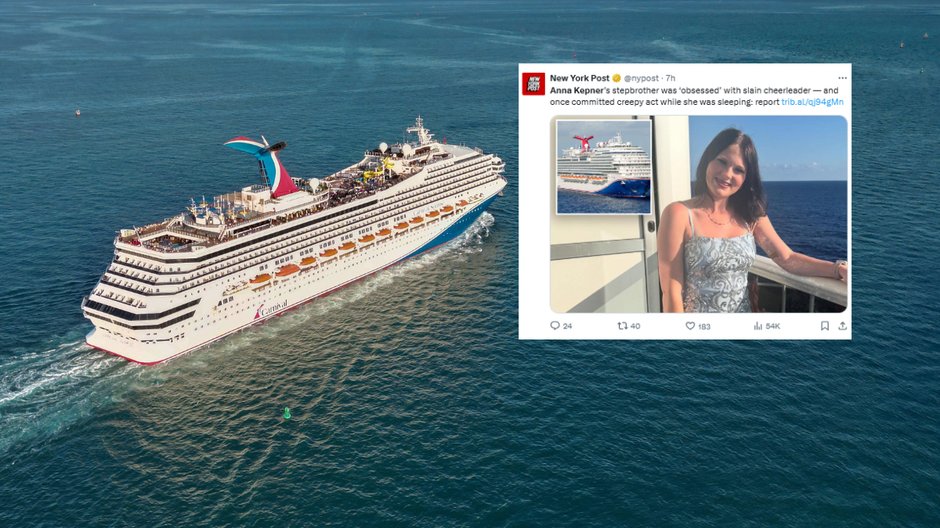Click the reply speech-bubble icon
This screenshot has width=940, height=528.
pyautogui.click(x=555, y=326)
